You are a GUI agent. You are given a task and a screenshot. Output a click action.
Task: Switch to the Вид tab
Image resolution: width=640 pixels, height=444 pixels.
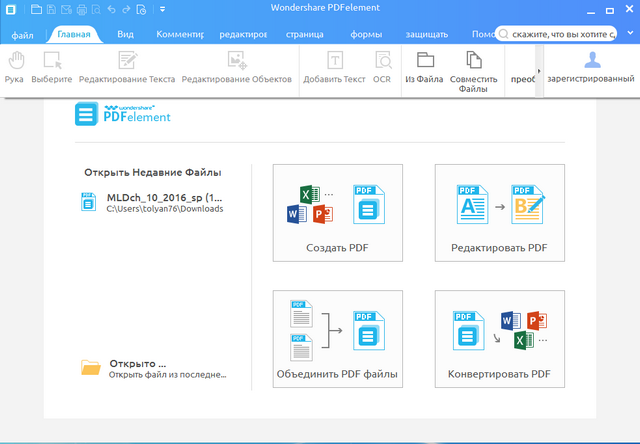tap(126, 34)
